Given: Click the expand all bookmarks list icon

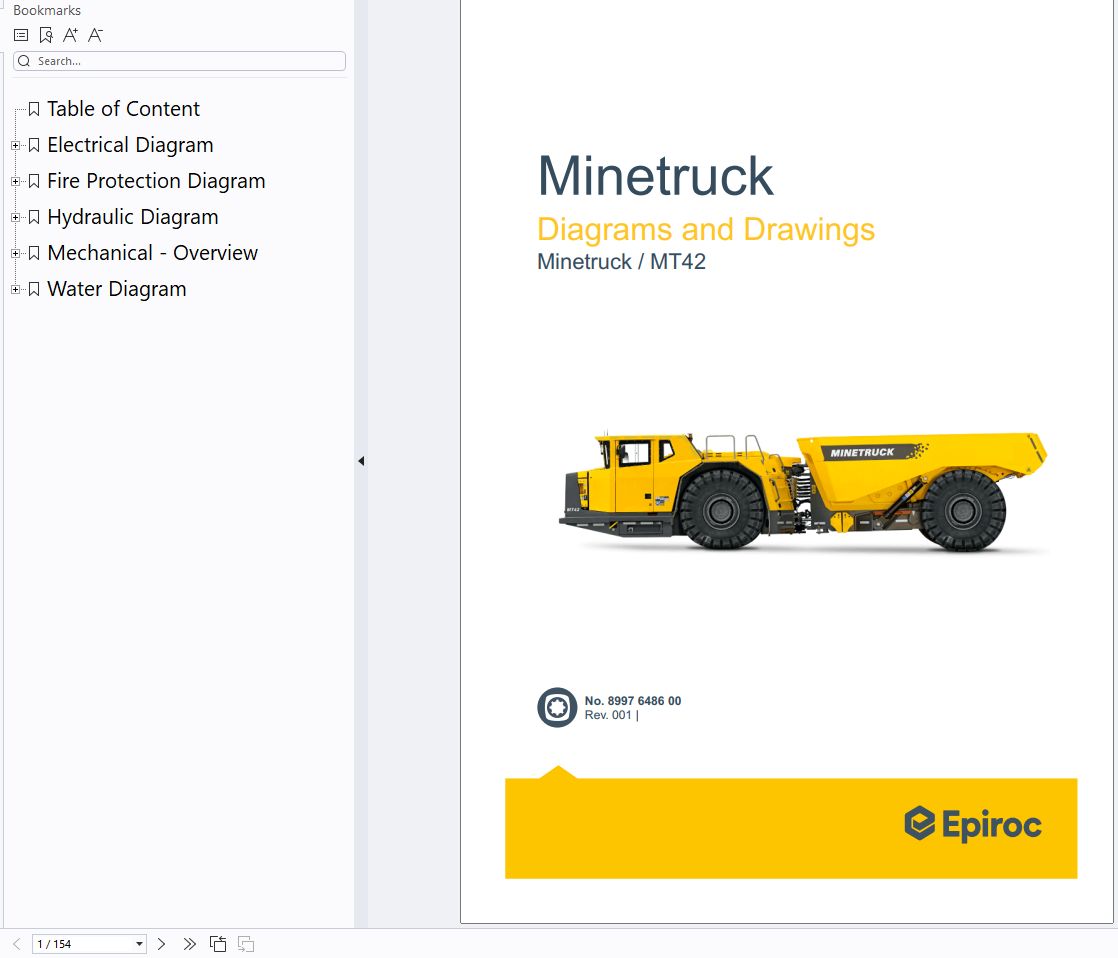Looking at the screenshot, I should tap(21, 35).
